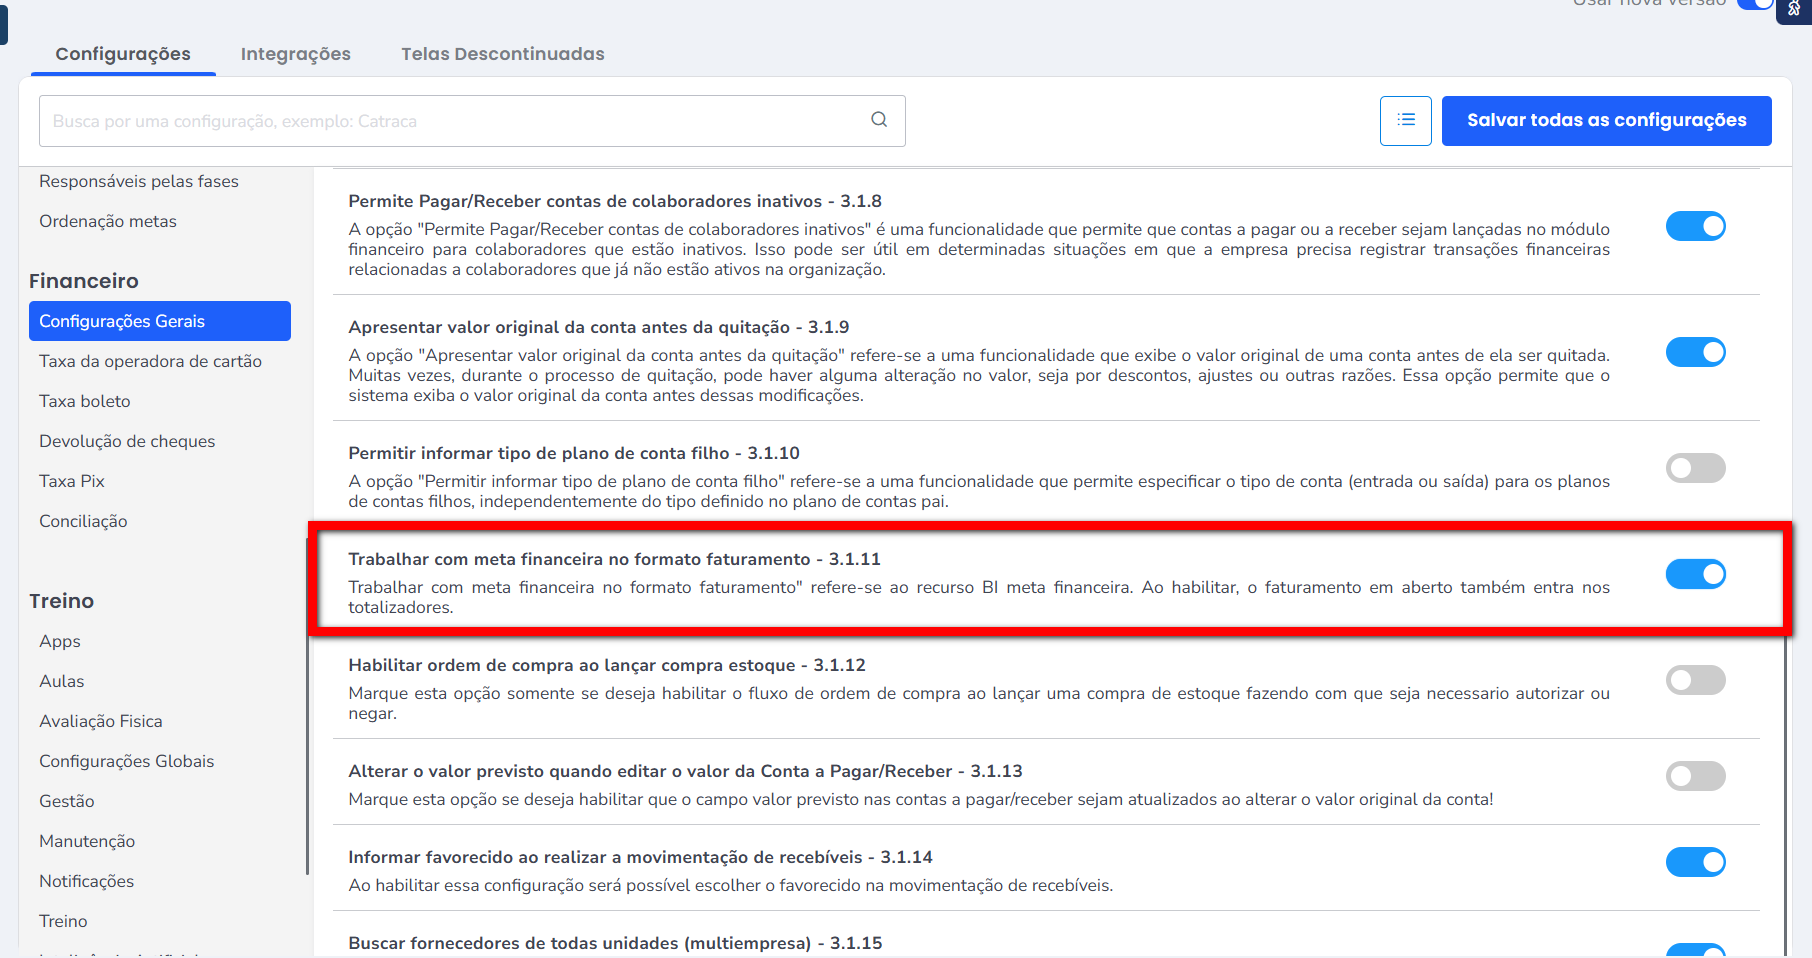Enable Permitir informar tipo de plano toggle

(1695, 468)
